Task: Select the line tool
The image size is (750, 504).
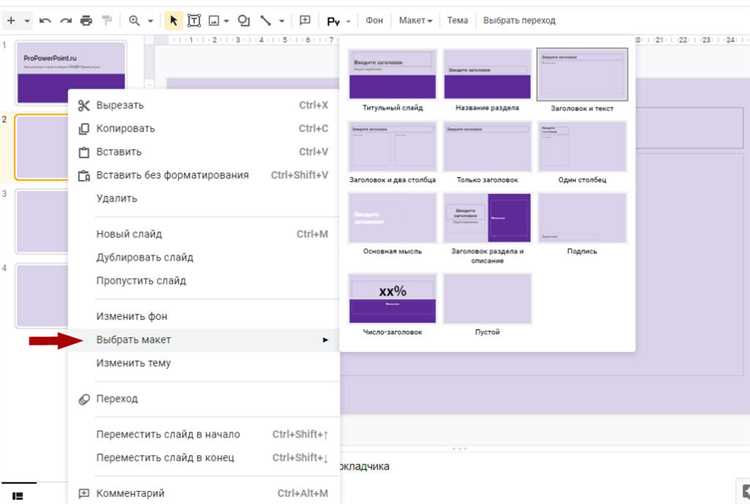Action: click(x=265, y=21)
